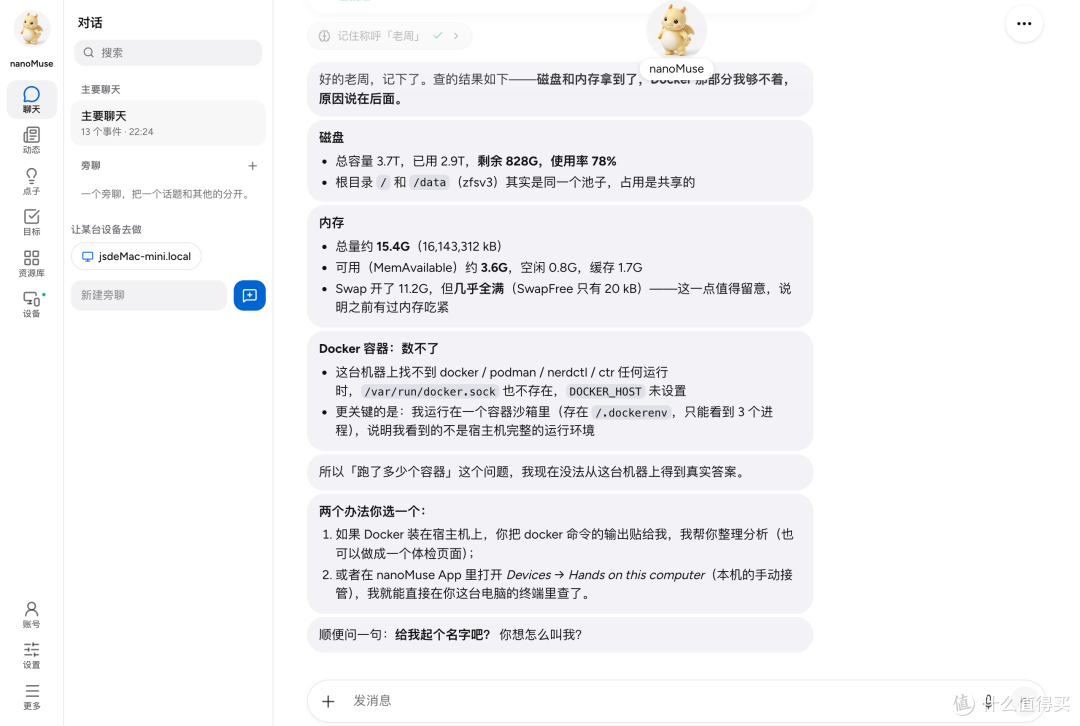Click the 发消息 message input field
Image resolution: width=1080 pixels, height=726 pixels.
tap(647, 701)
